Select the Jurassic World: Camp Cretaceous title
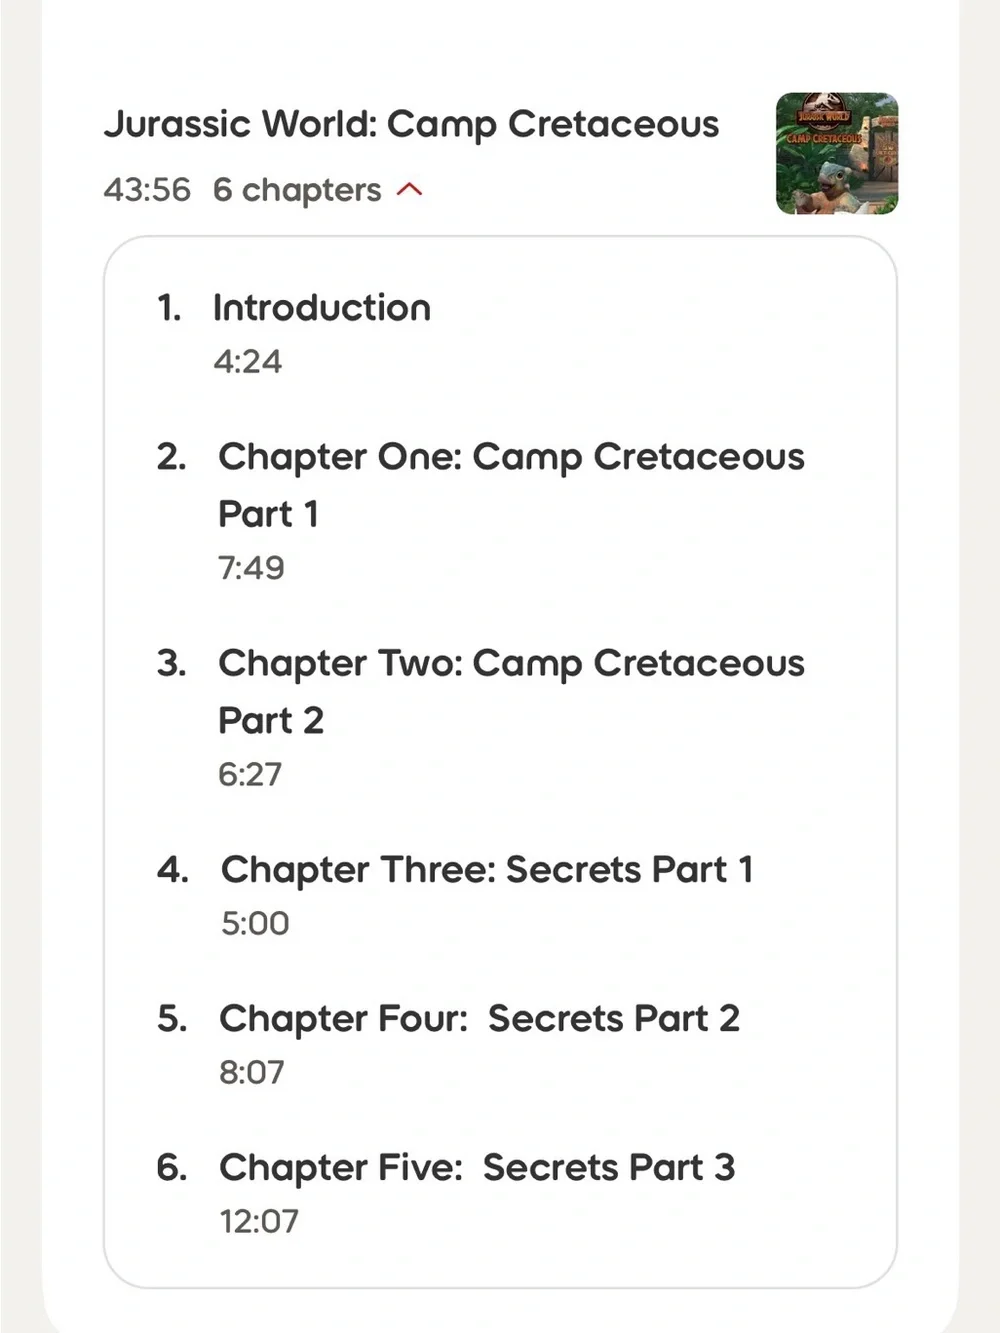Viewport: 1000px width, 1333px height. point(411,124)
